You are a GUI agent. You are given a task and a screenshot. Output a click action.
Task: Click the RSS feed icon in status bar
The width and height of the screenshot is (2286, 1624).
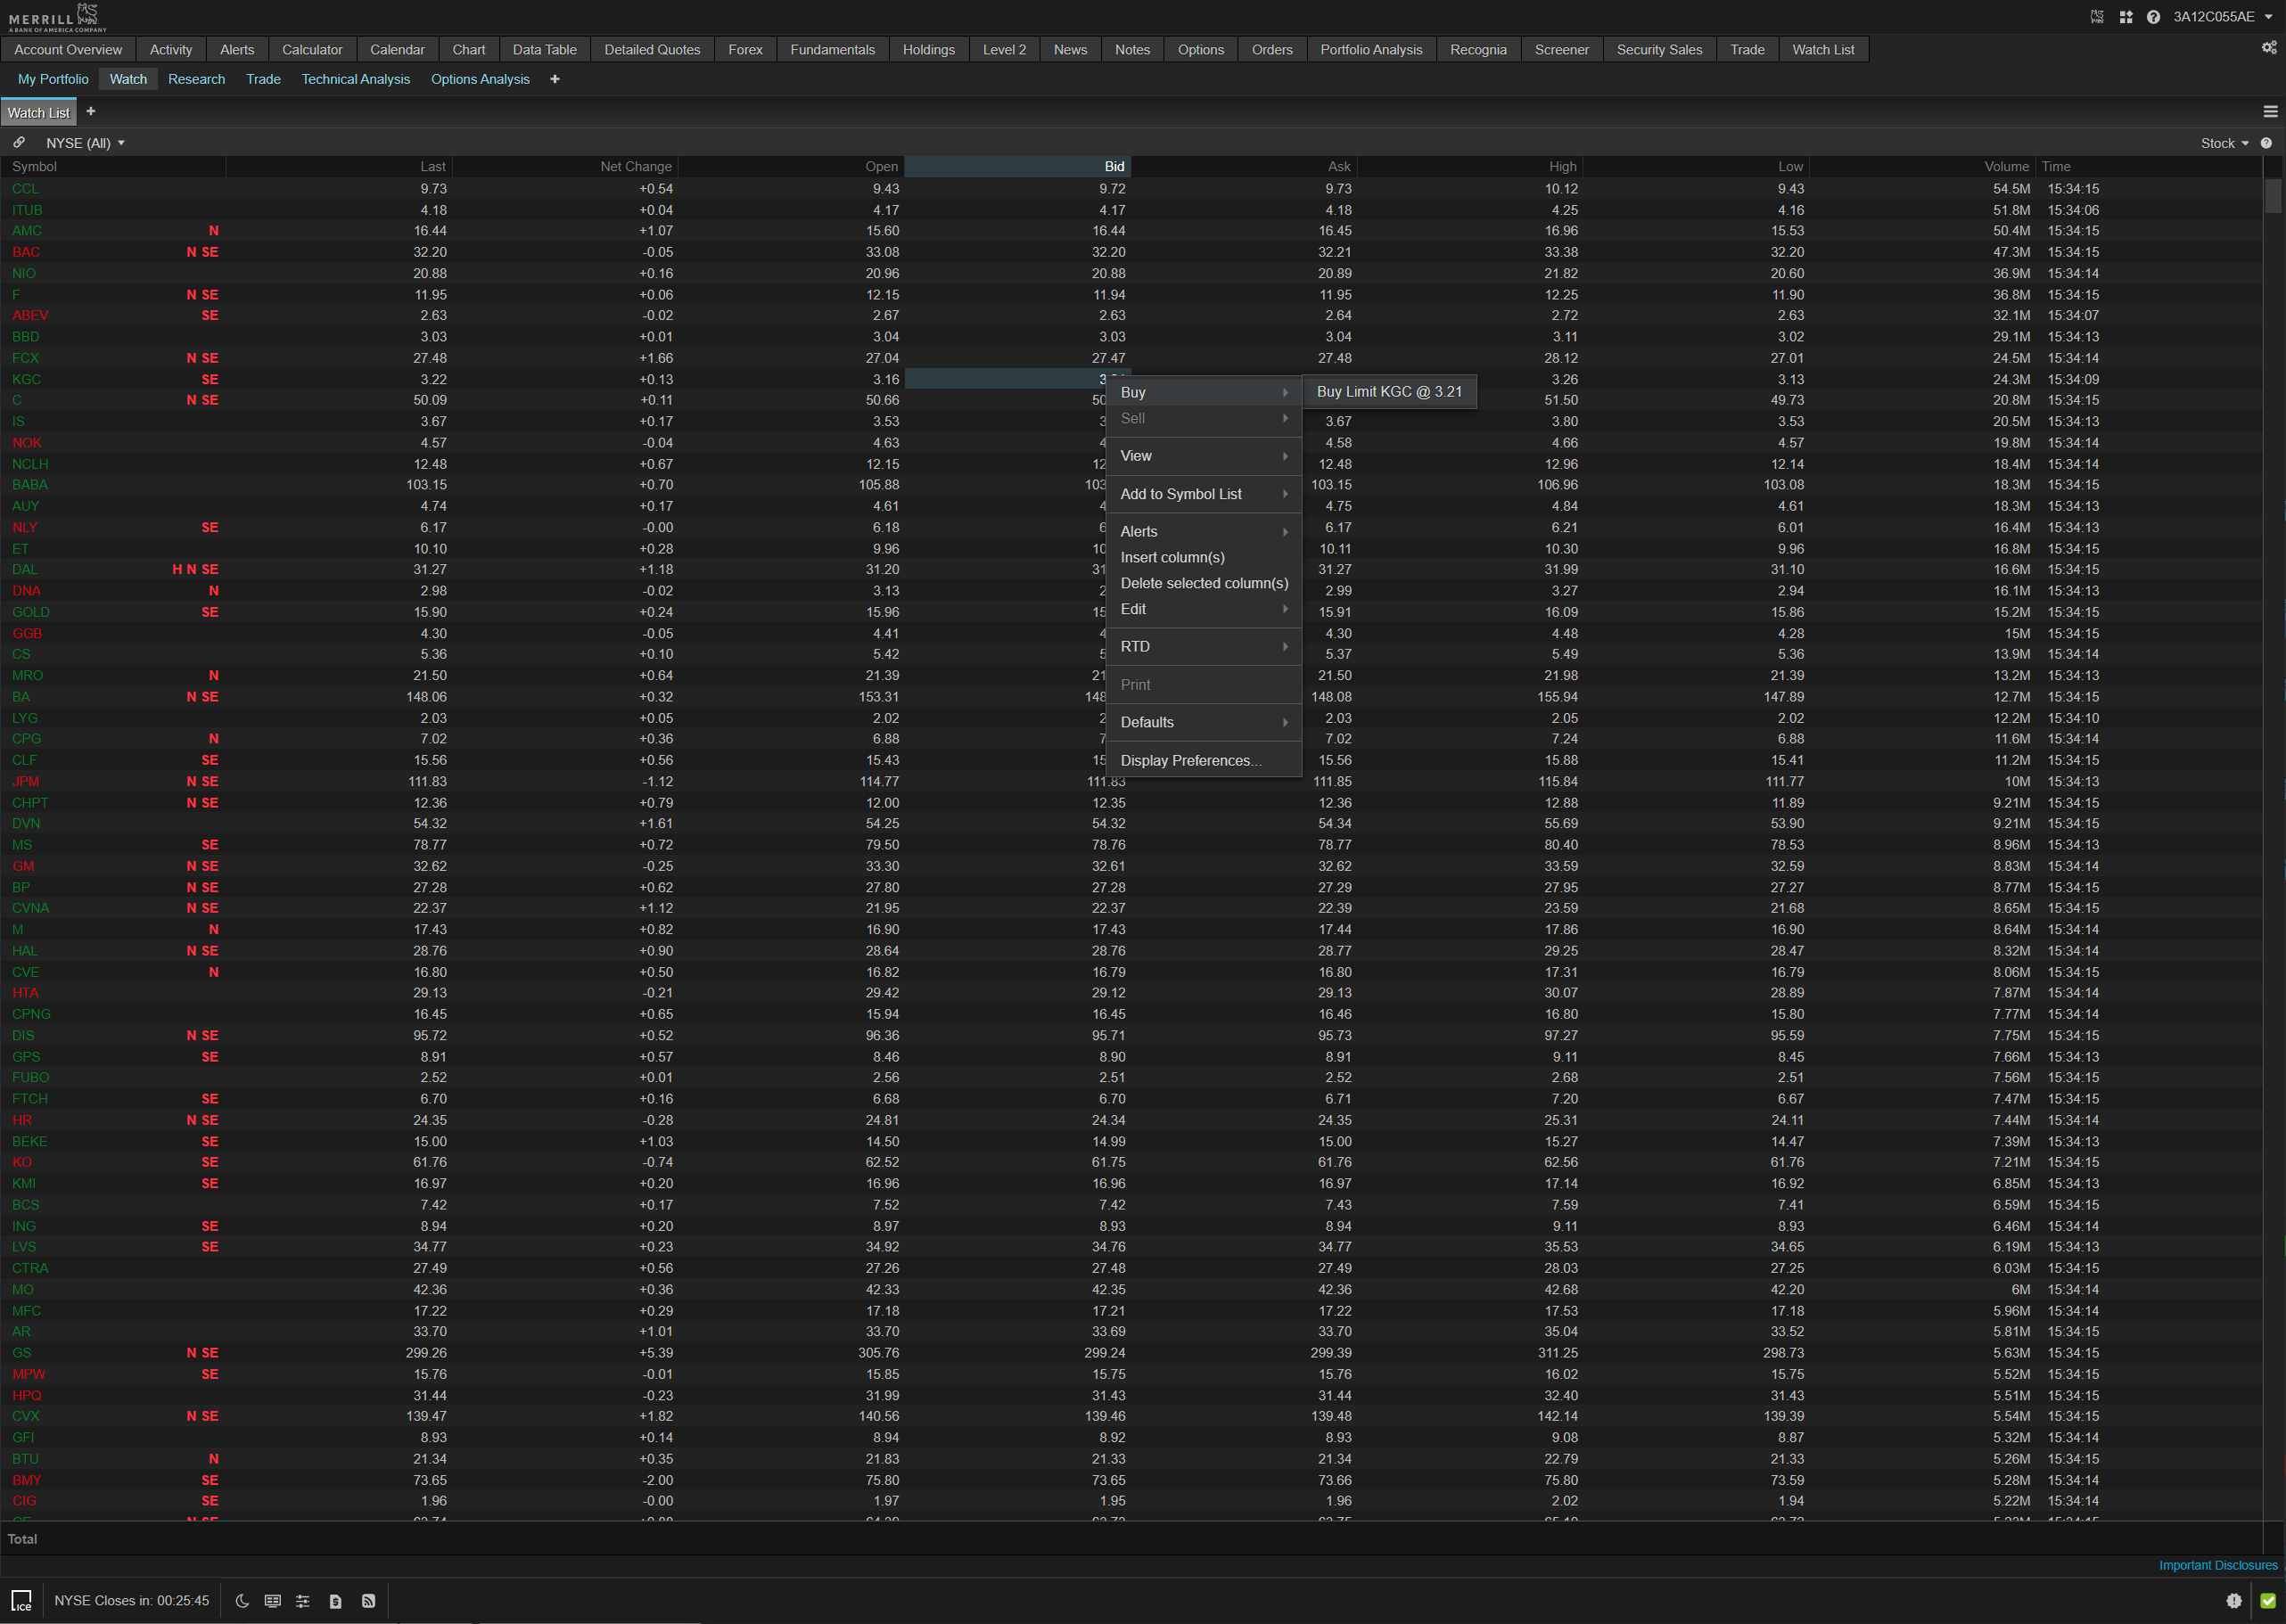368,1601
